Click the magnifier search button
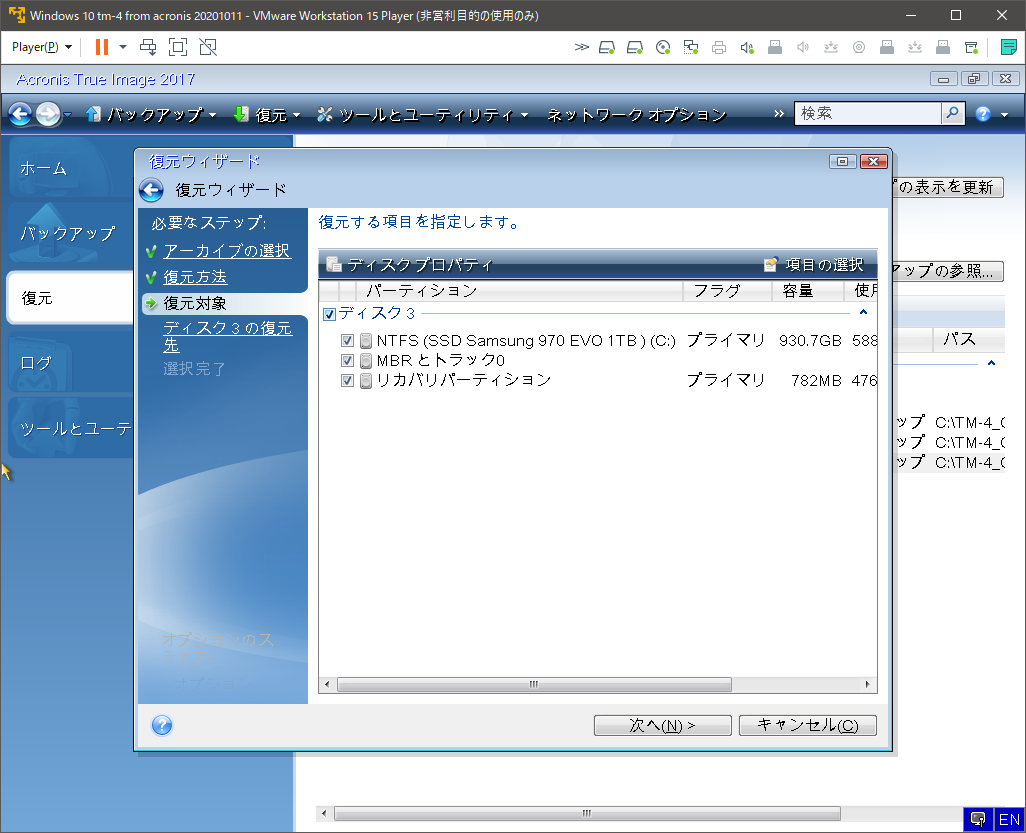 pos(953,113)
